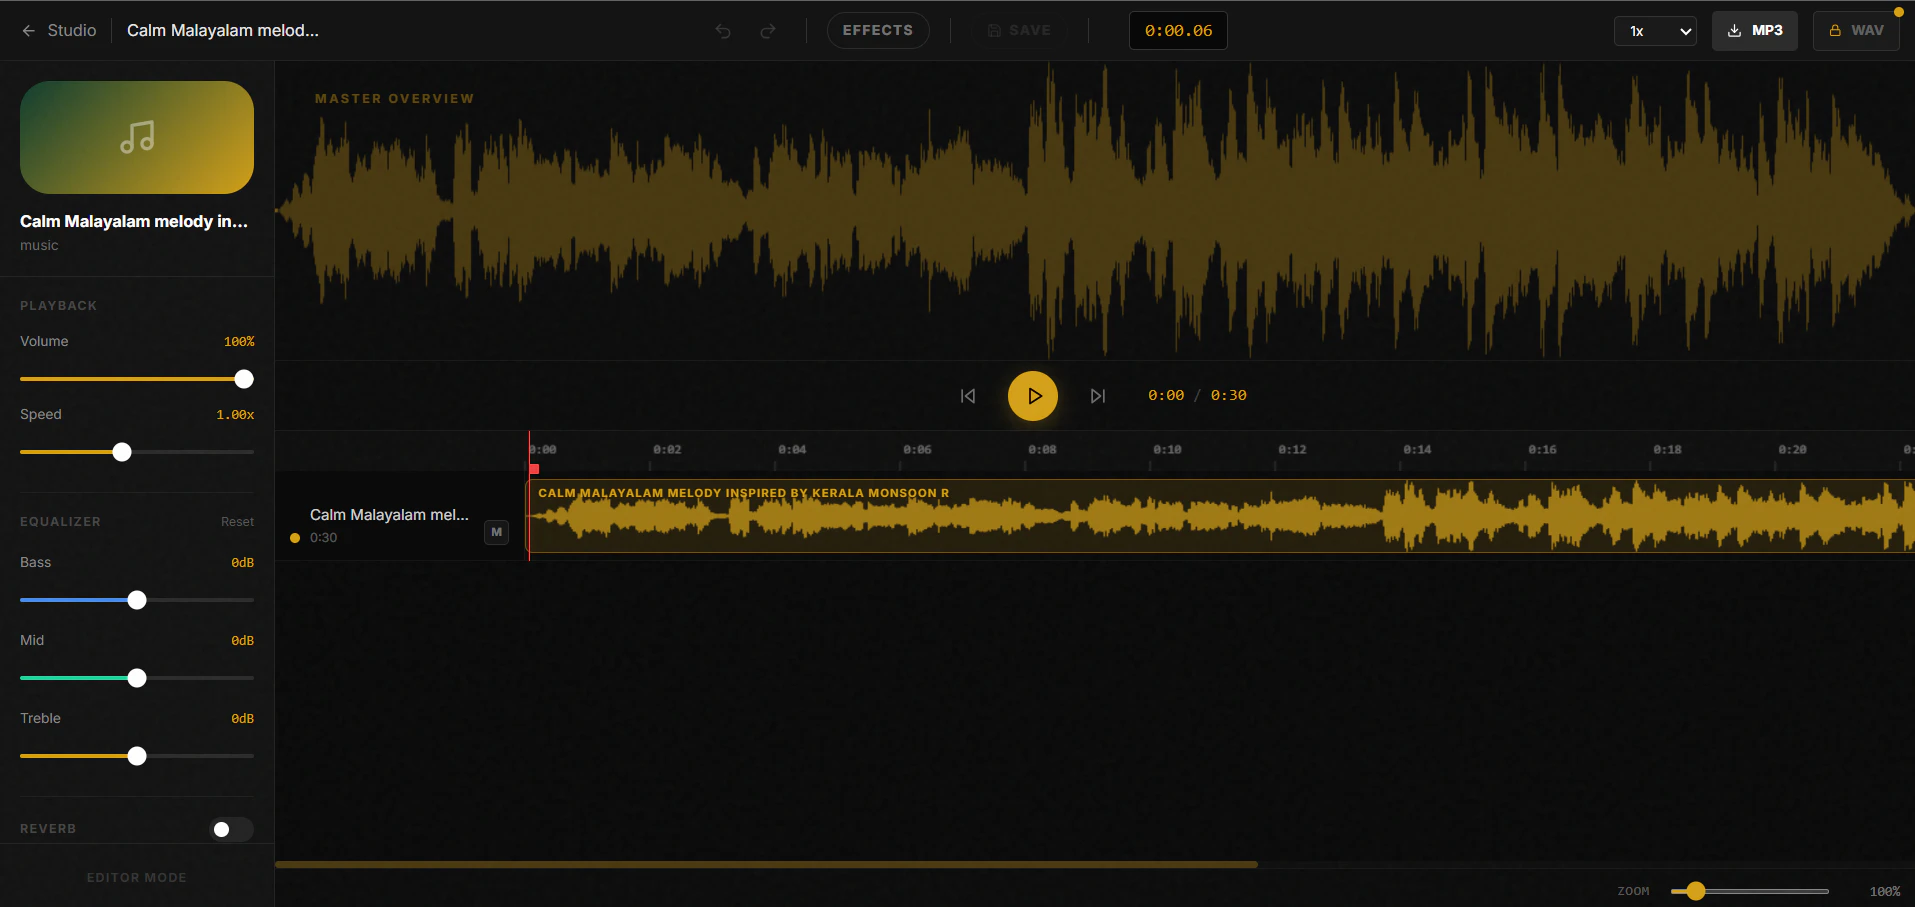Adjust the Volume slider
Image resolution: width=1915 pixels, height=907 pixels.
click(x=137, y=379)
